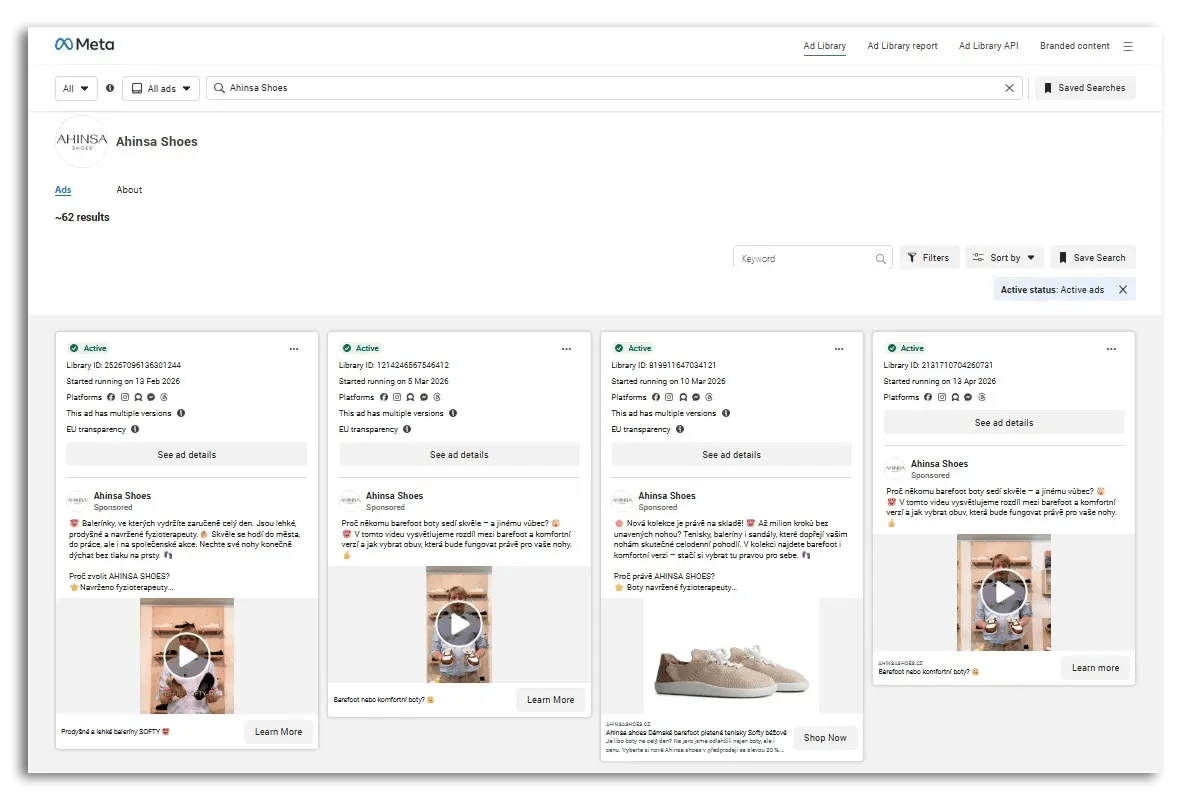
Task: Select the Facebook platform icon on first ad
Action: pos(111,397)
